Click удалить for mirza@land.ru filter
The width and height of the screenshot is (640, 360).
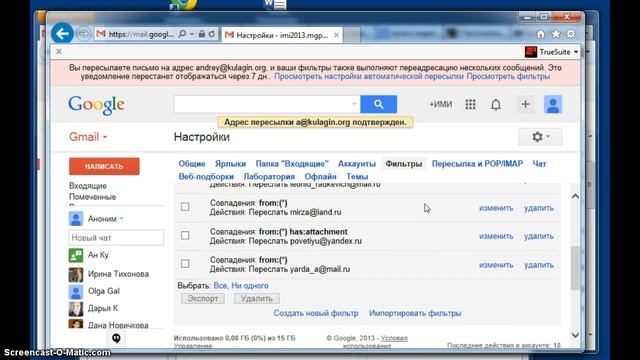coord(539,208)
